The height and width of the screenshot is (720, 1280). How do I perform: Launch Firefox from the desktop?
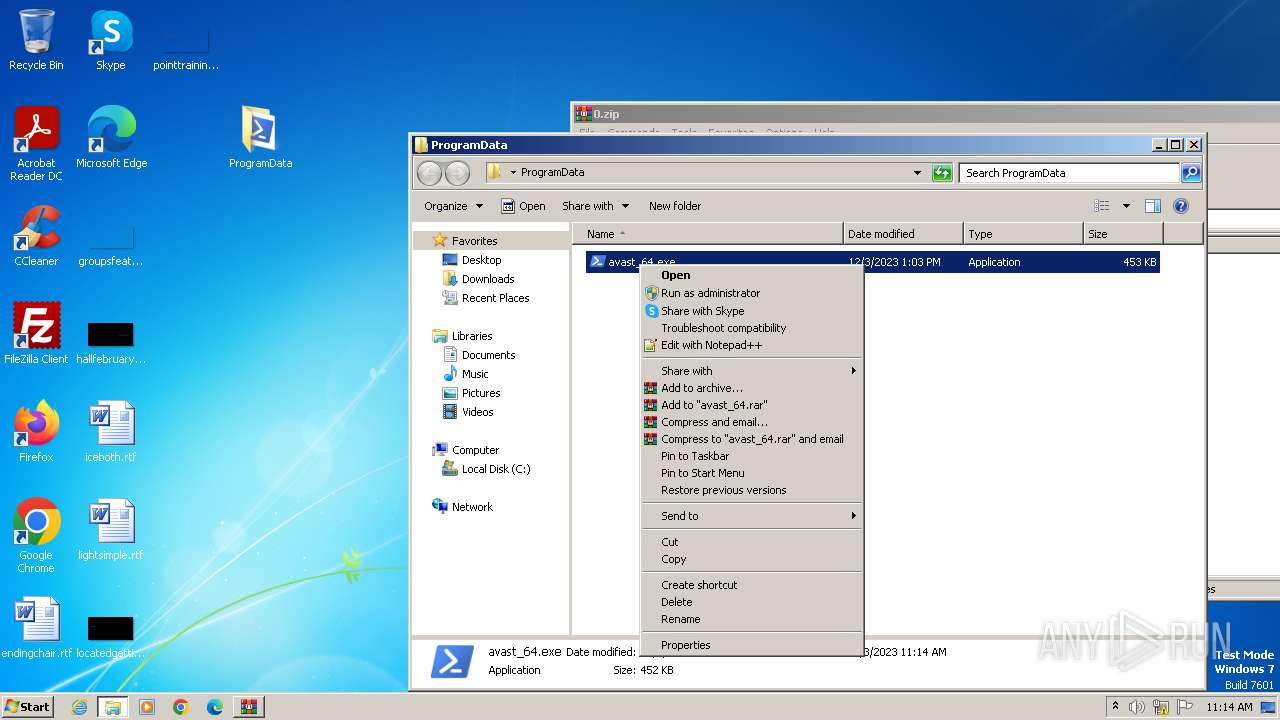click(36, 432)
